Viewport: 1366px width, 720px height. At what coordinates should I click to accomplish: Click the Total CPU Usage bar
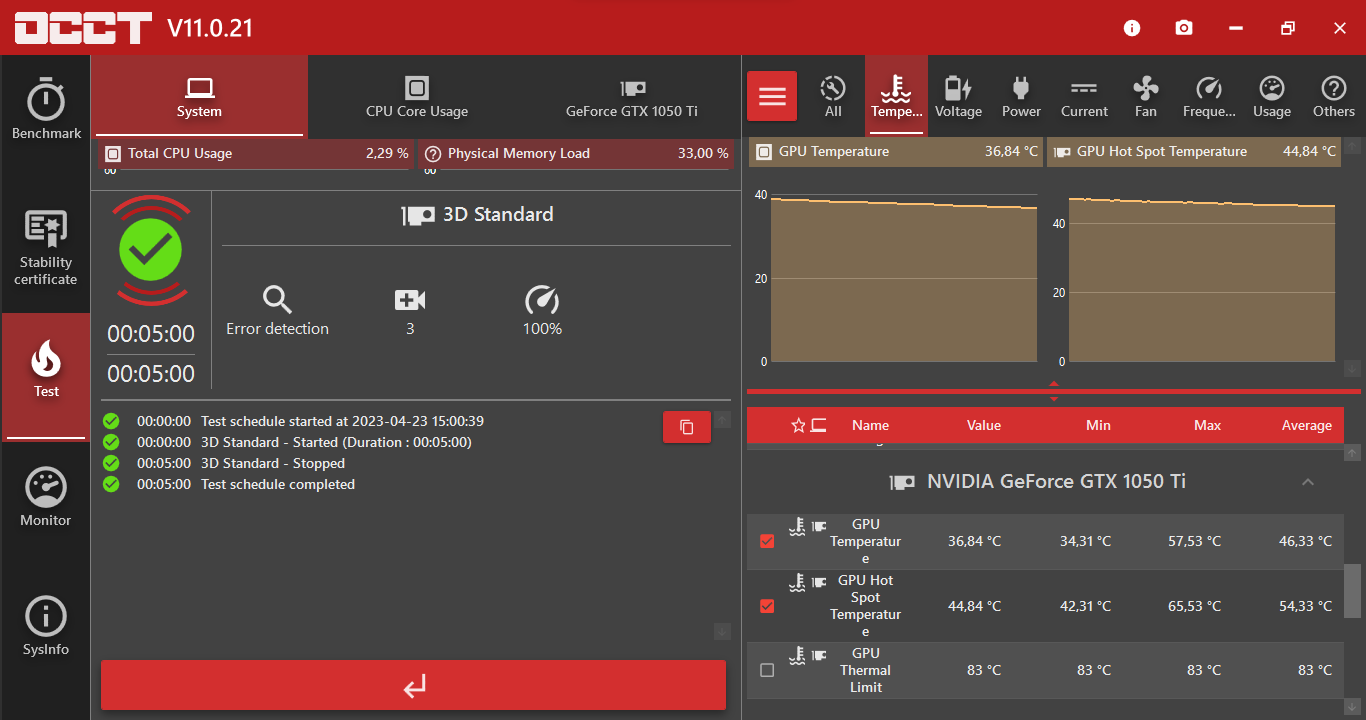pos(255,154)
